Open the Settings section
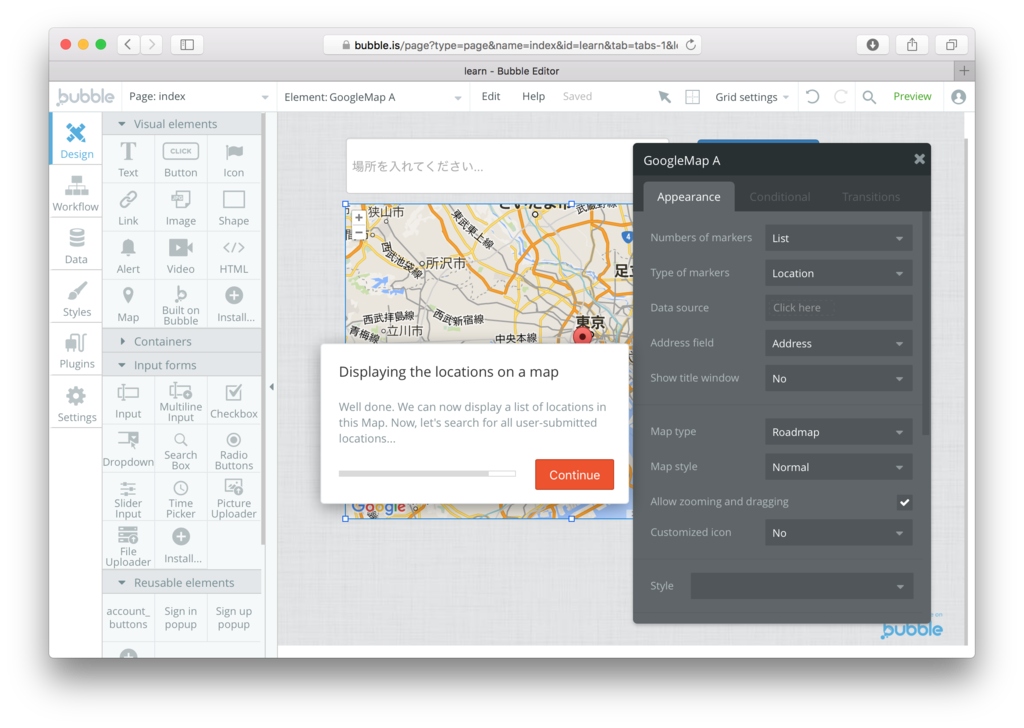Viewport: 1024px width, 728px height. pyautogui.click(x=76, y=404)
